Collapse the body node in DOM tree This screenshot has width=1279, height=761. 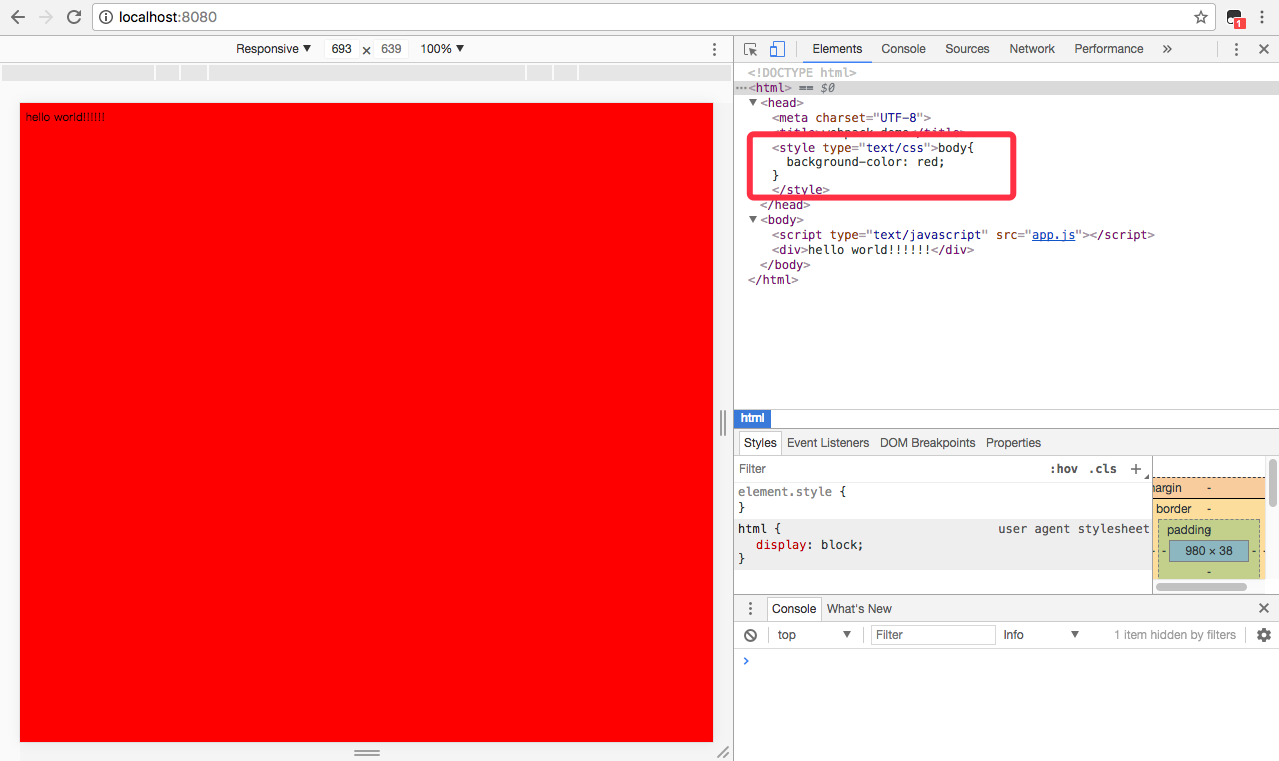pos(754,220)
